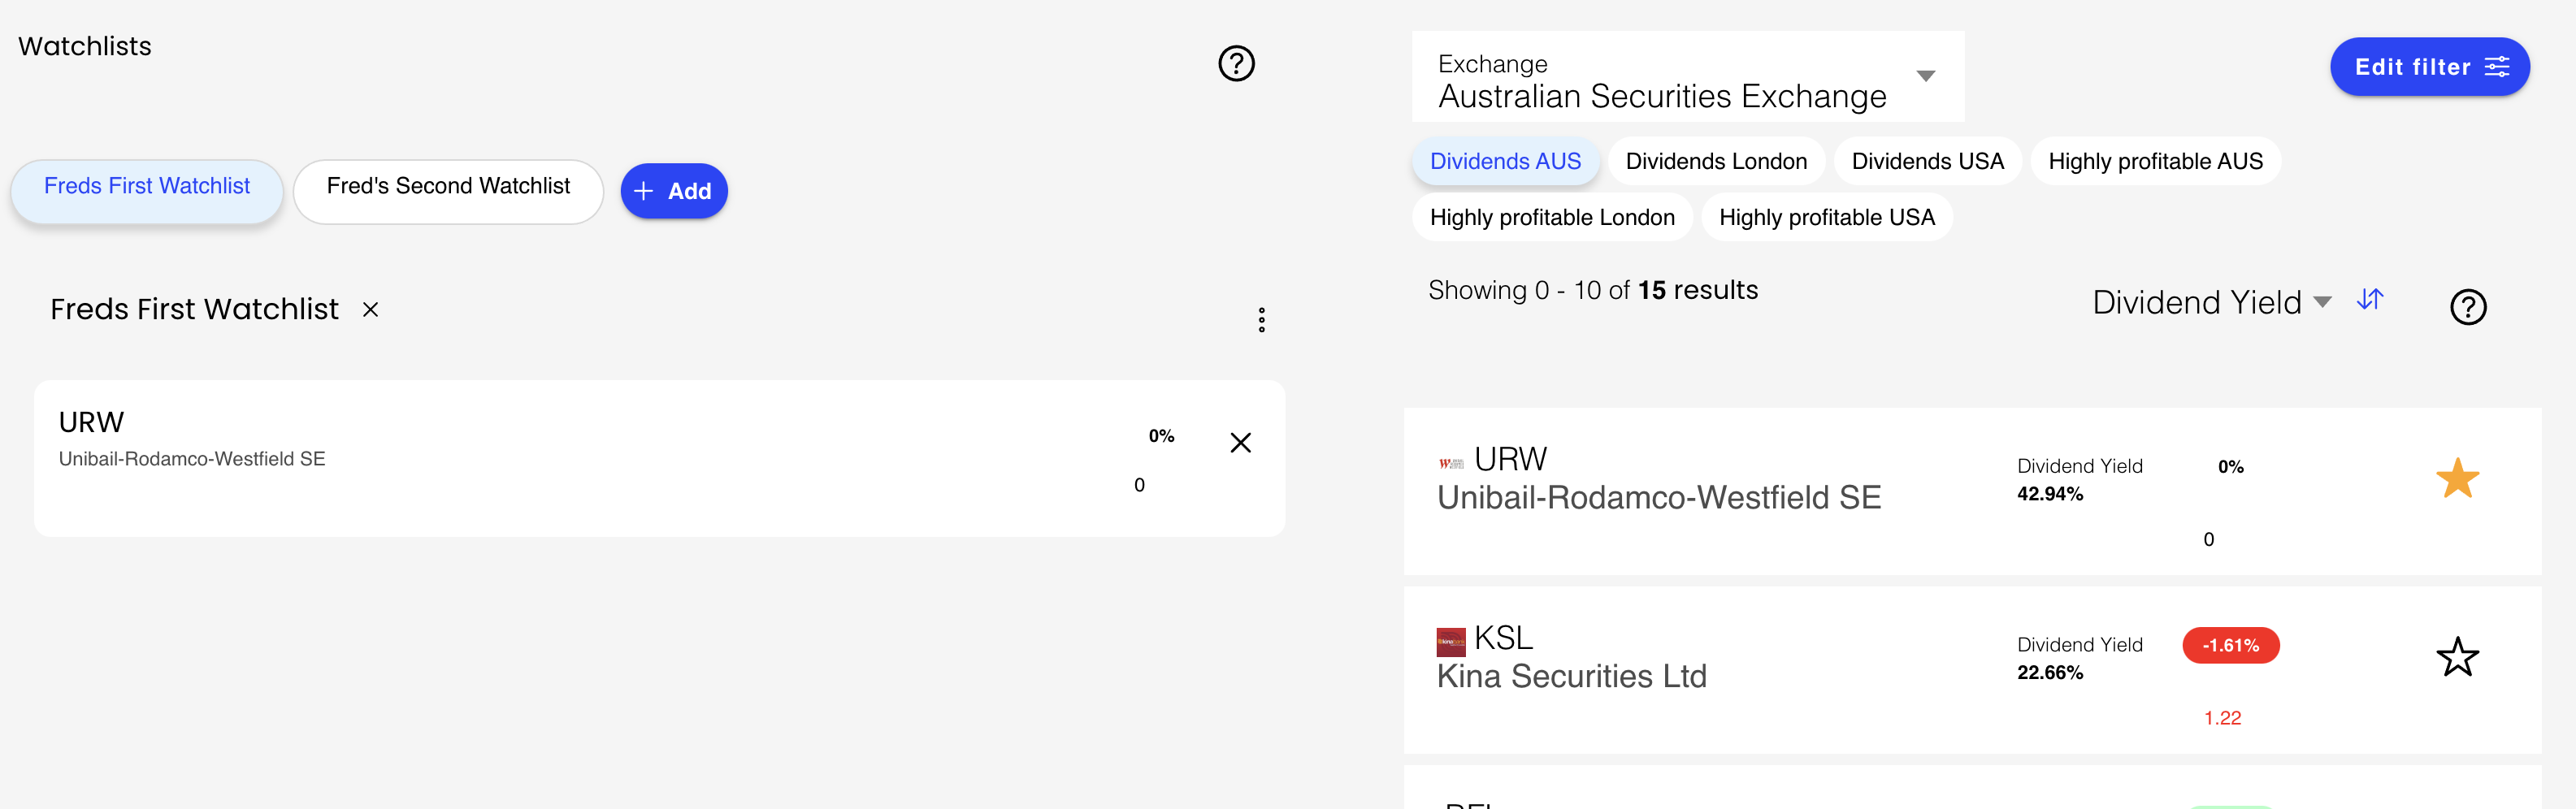Viewport: 2576px width, 809px height.
Task: Select the Freds First Watchlist tab
Action: pyautogui.click(x=147, y=188)
